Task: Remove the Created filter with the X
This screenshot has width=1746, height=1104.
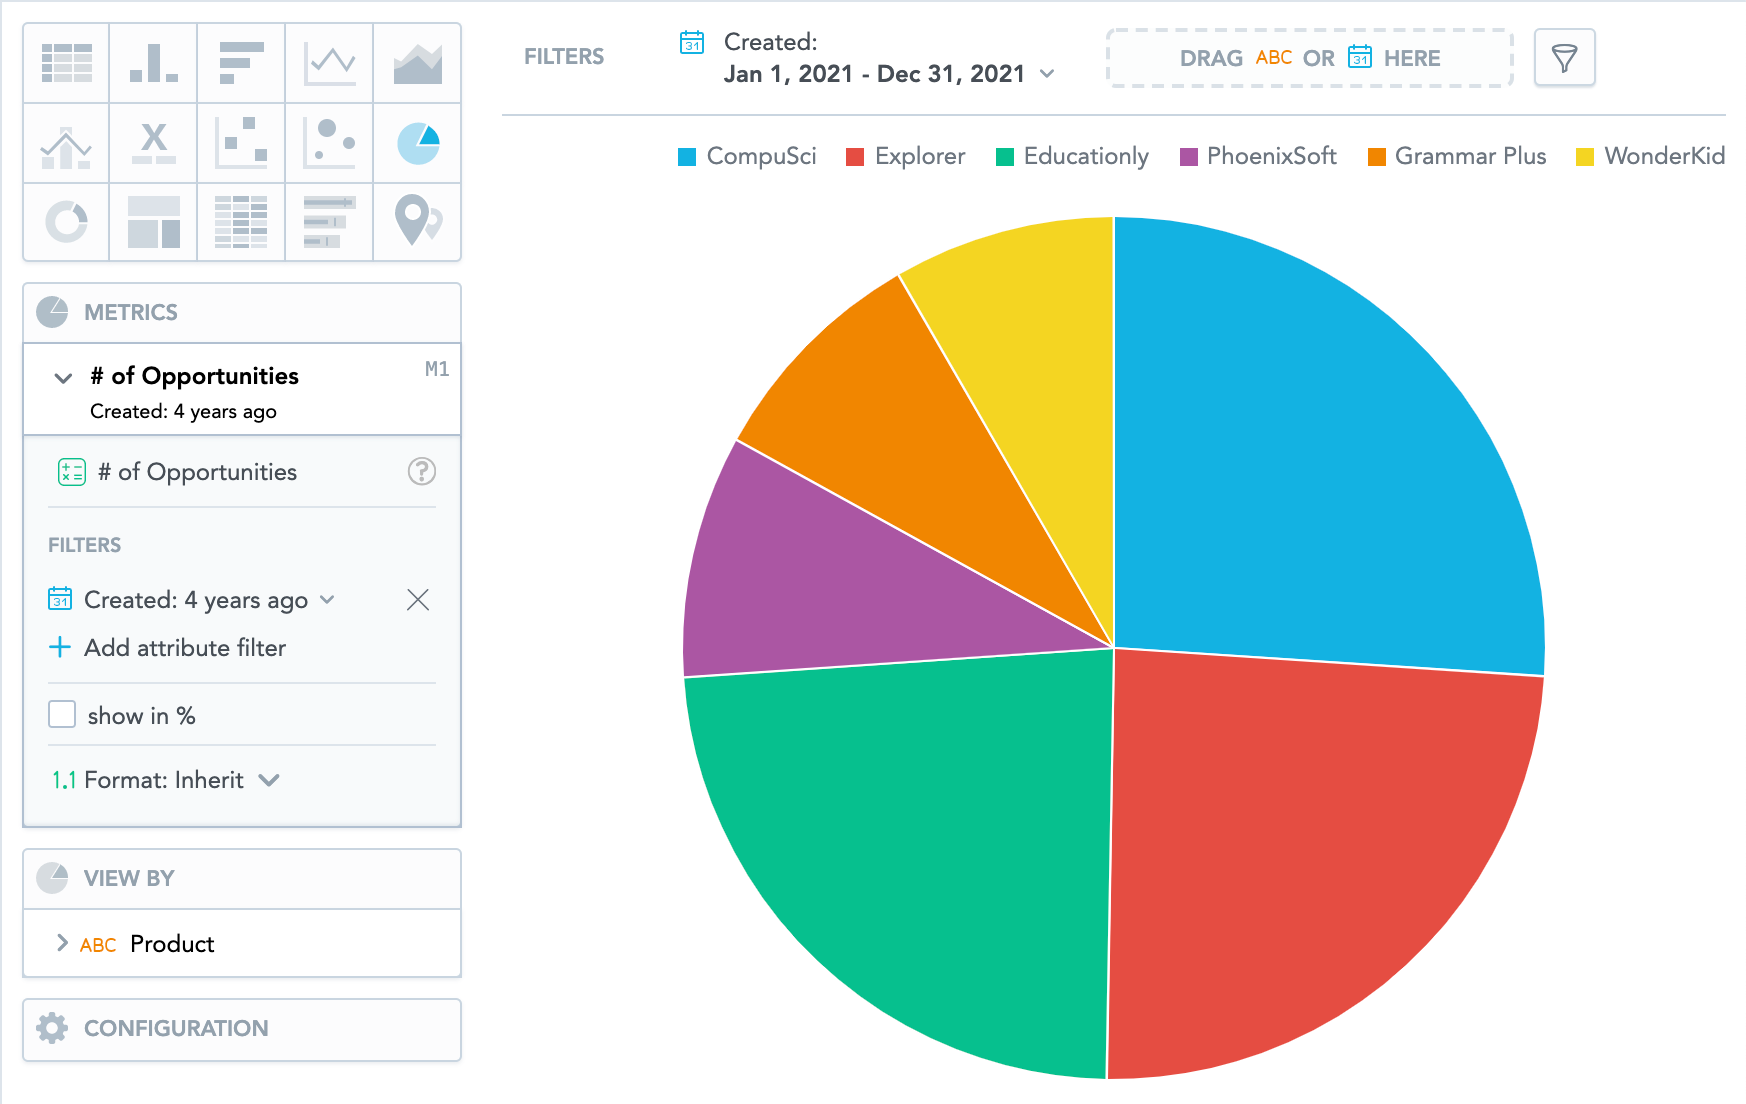Action: pyautogui.click(x=418, y=600)
